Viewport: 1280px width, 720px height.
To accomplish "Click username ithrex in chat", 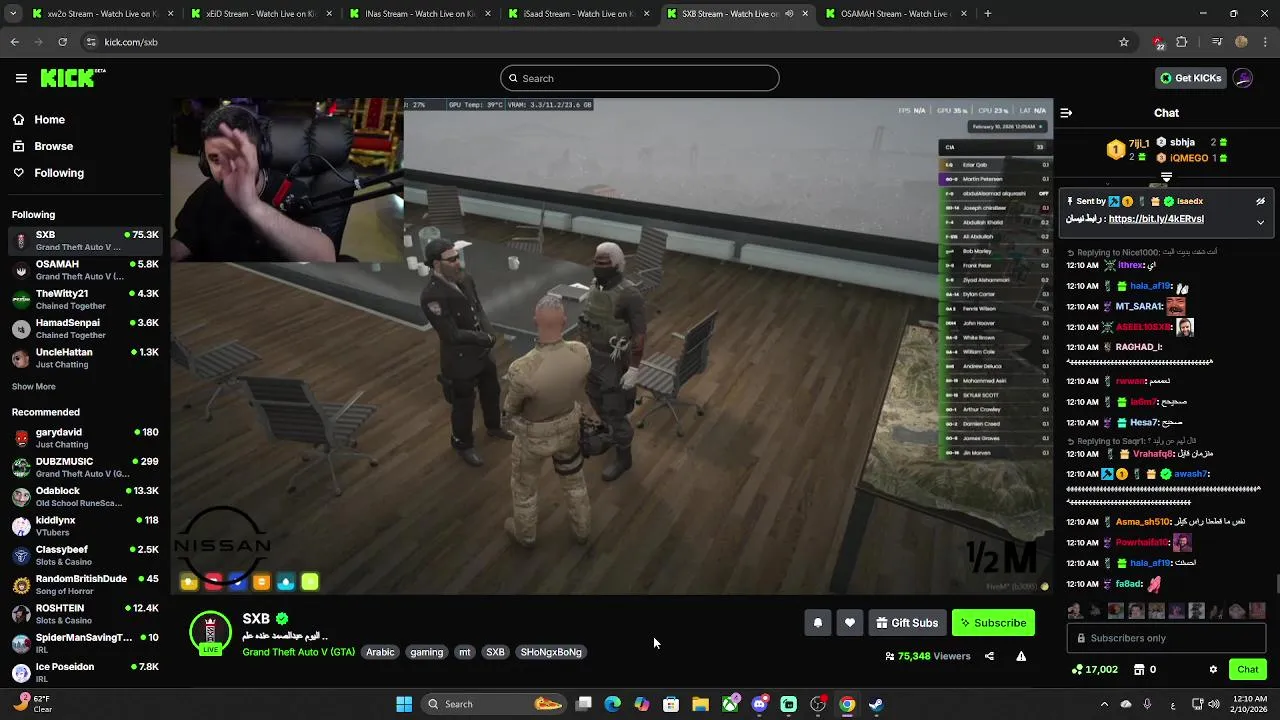I will click(x=1130, y=265).
